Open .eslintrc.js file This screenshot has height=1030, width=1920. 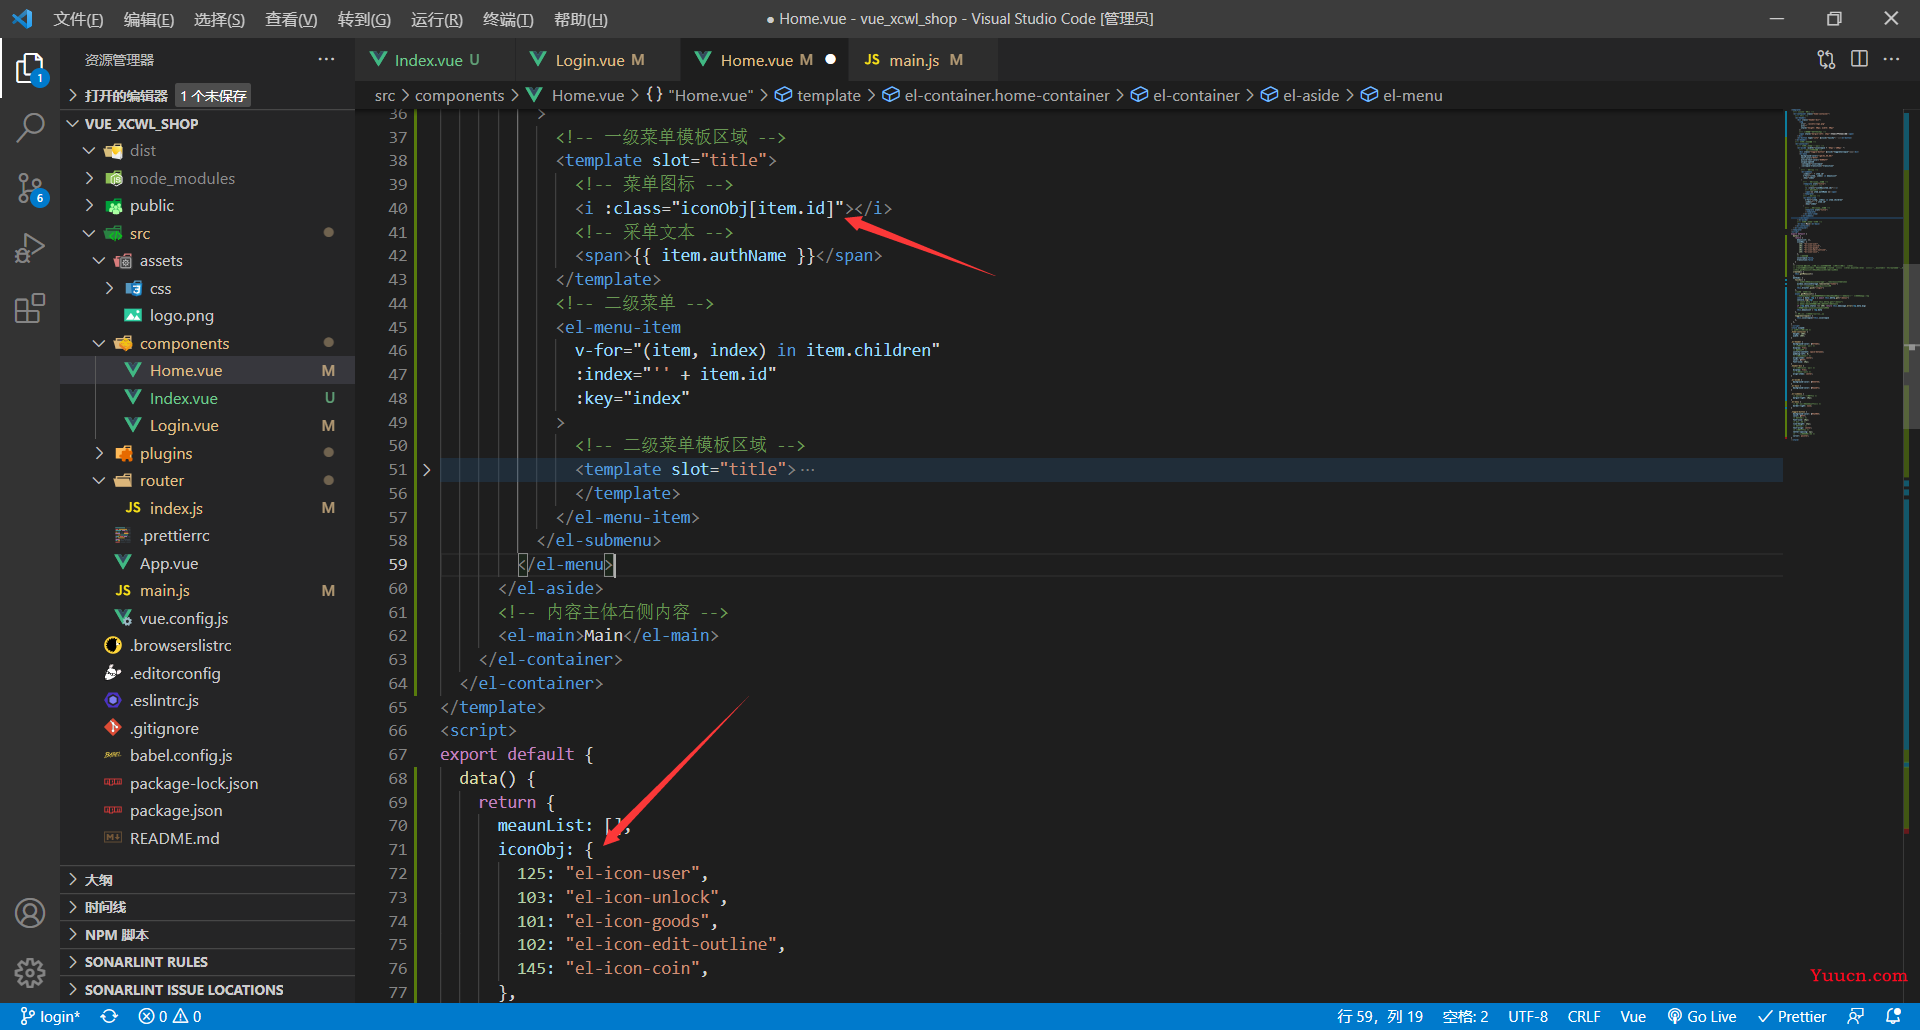[164, 700]
